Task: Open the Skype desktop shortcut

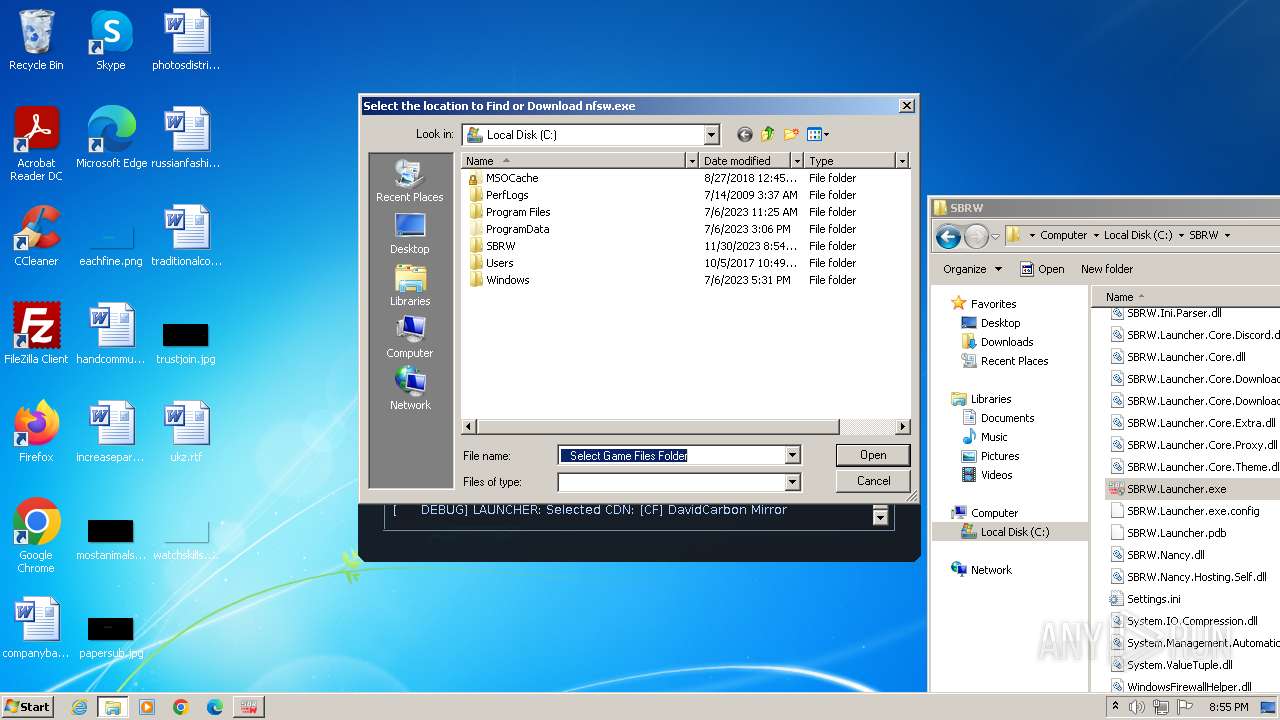Action: (x=111, y=41)
